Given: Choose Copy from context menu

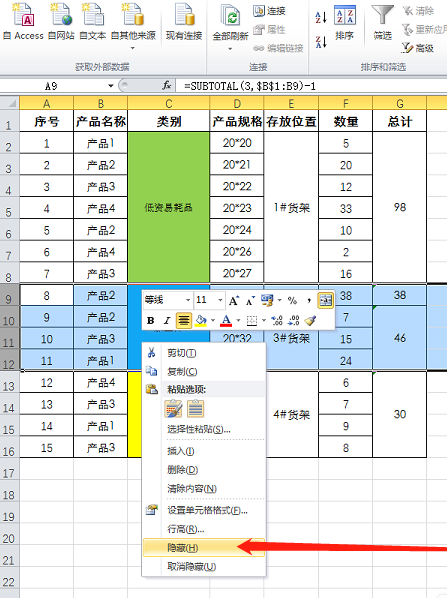Looking at the screenshot, I should pyautogui.click(x=204, y=371).
